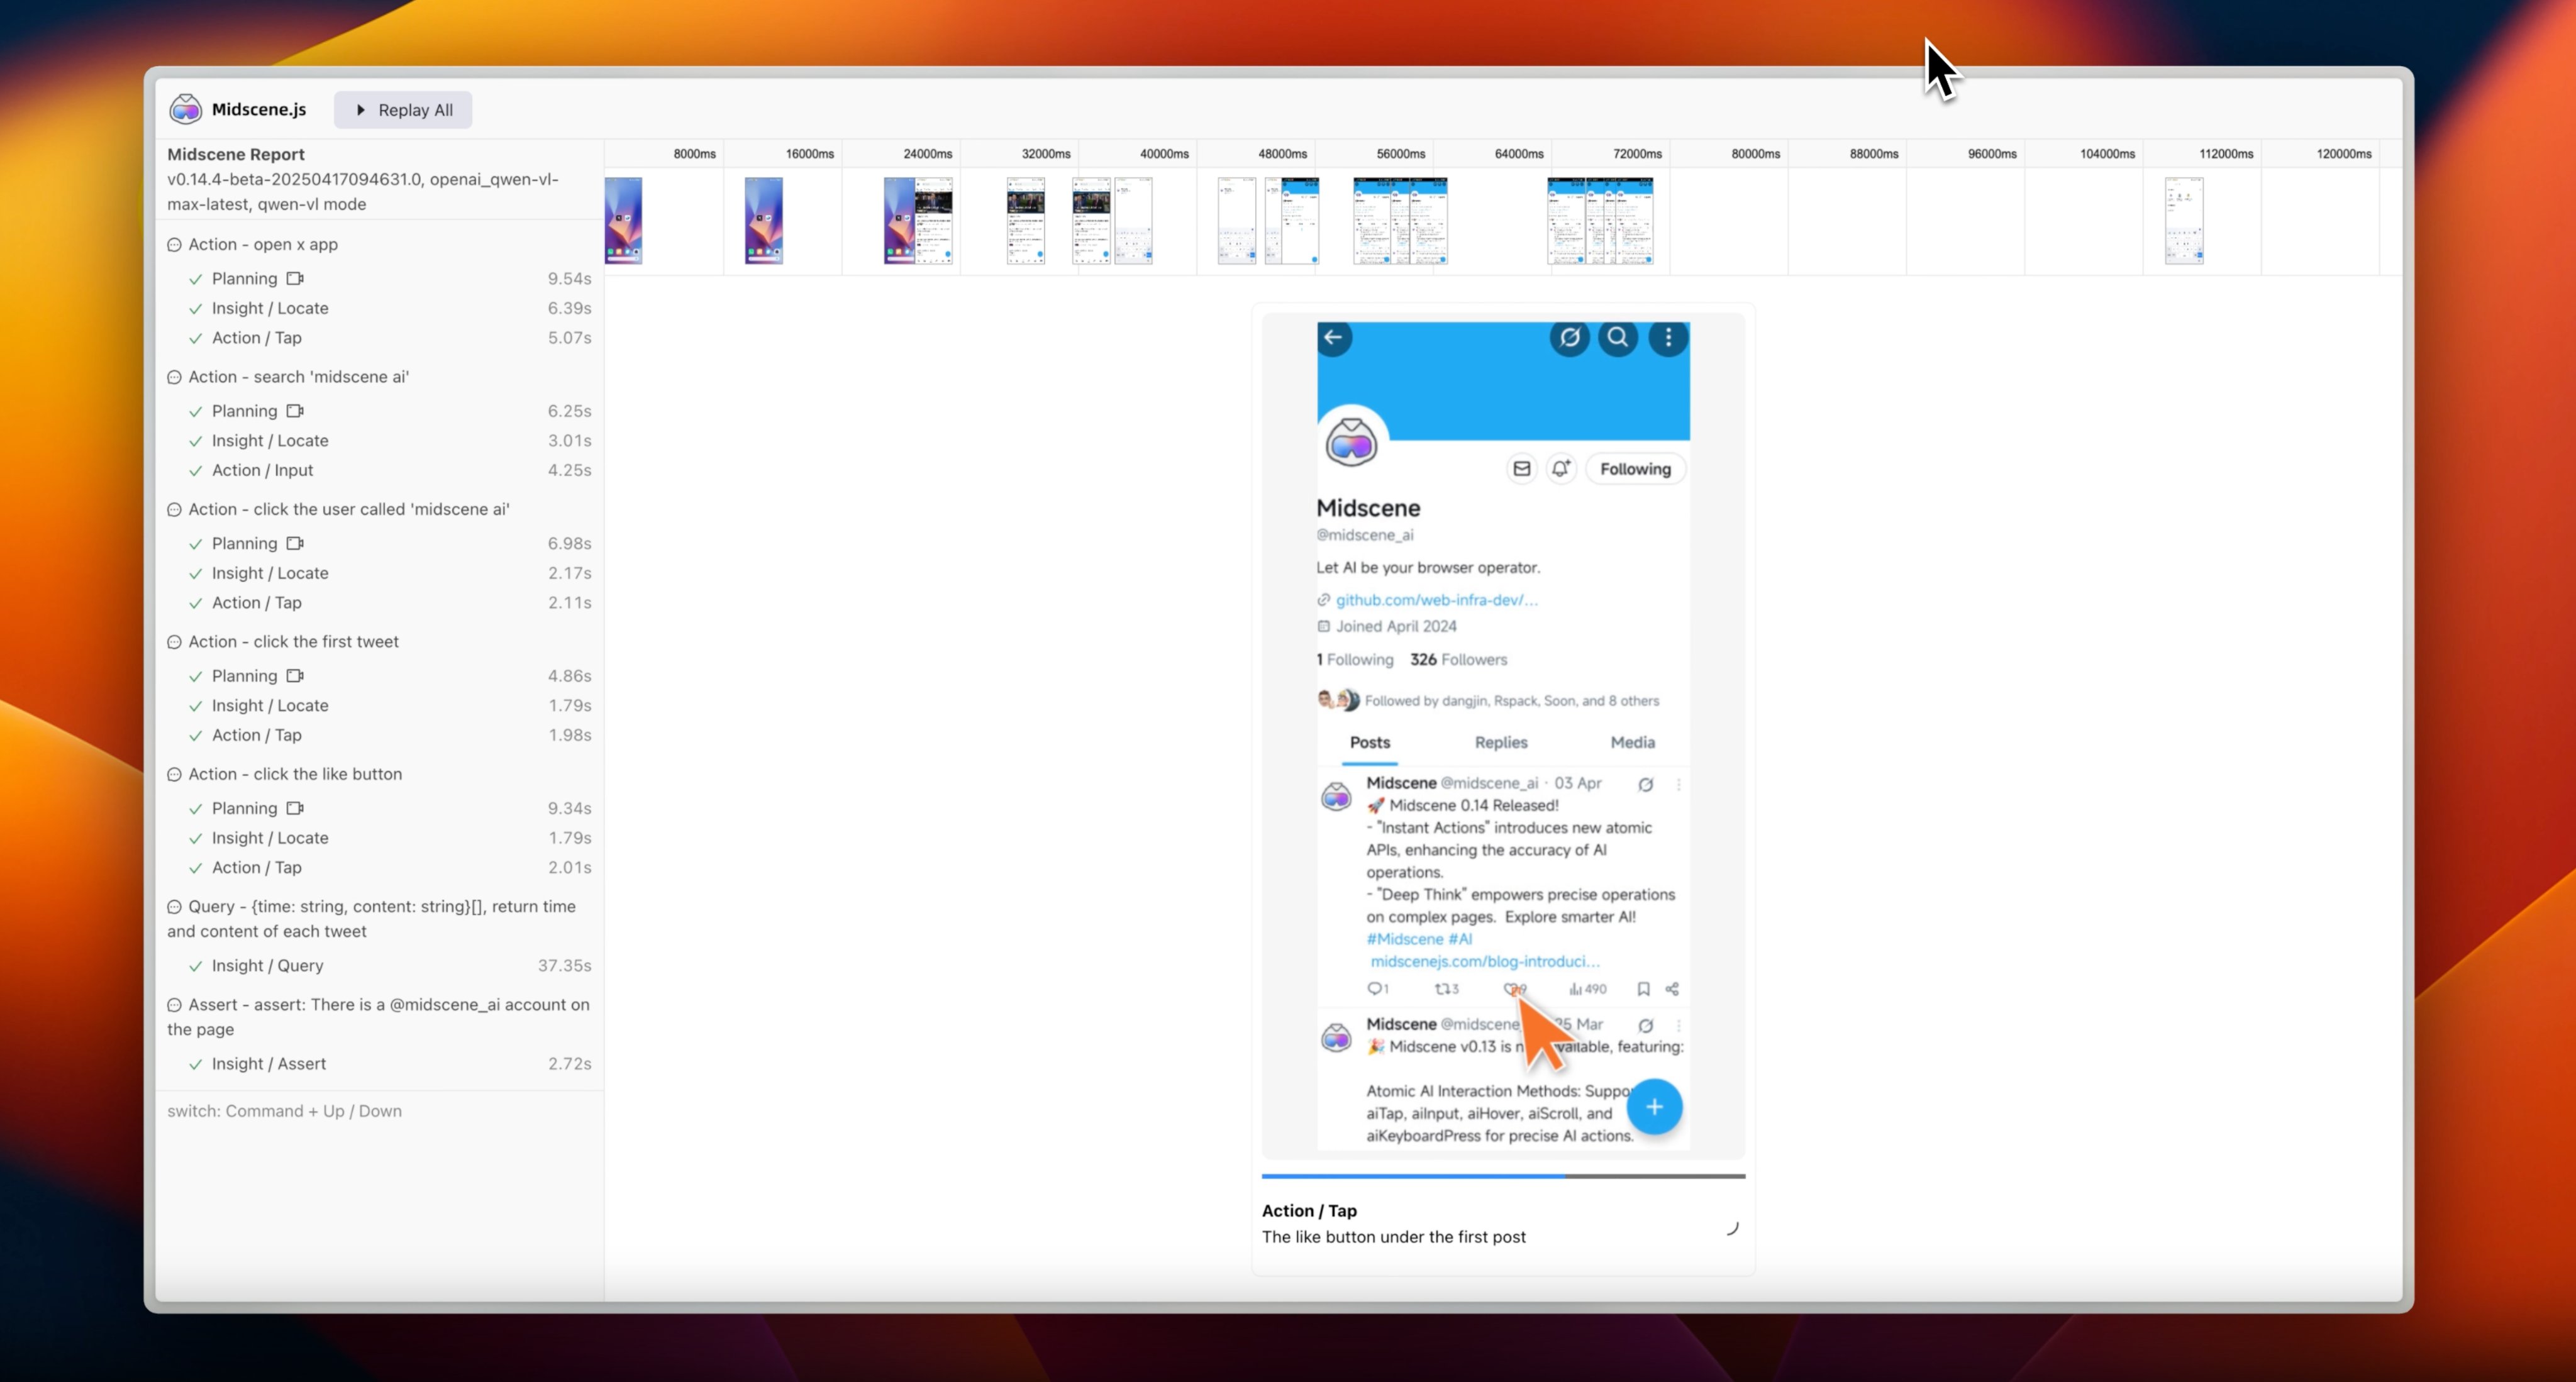Click avatar beside the 03 Apr post

click(x=1336, y=797)
